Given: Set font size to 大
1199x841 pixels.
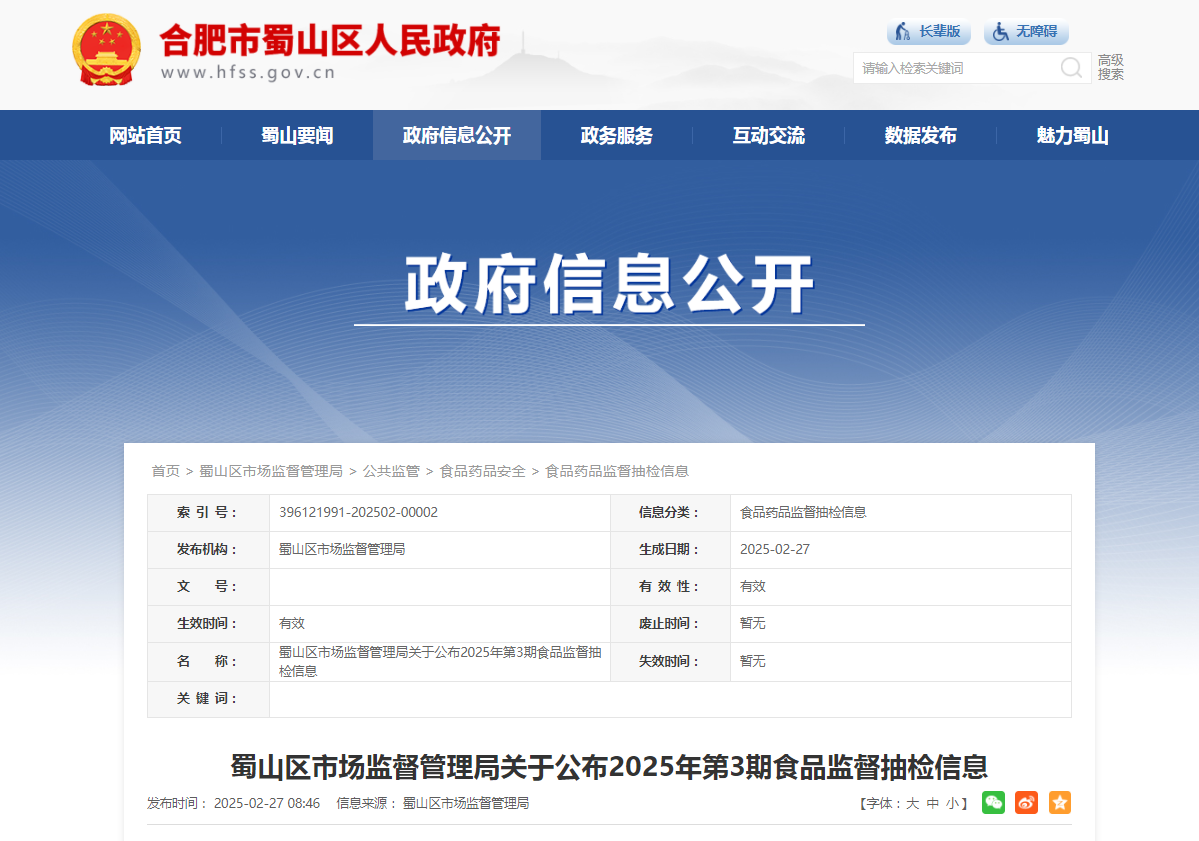Looking at the screenshot, I should point(912,804).
